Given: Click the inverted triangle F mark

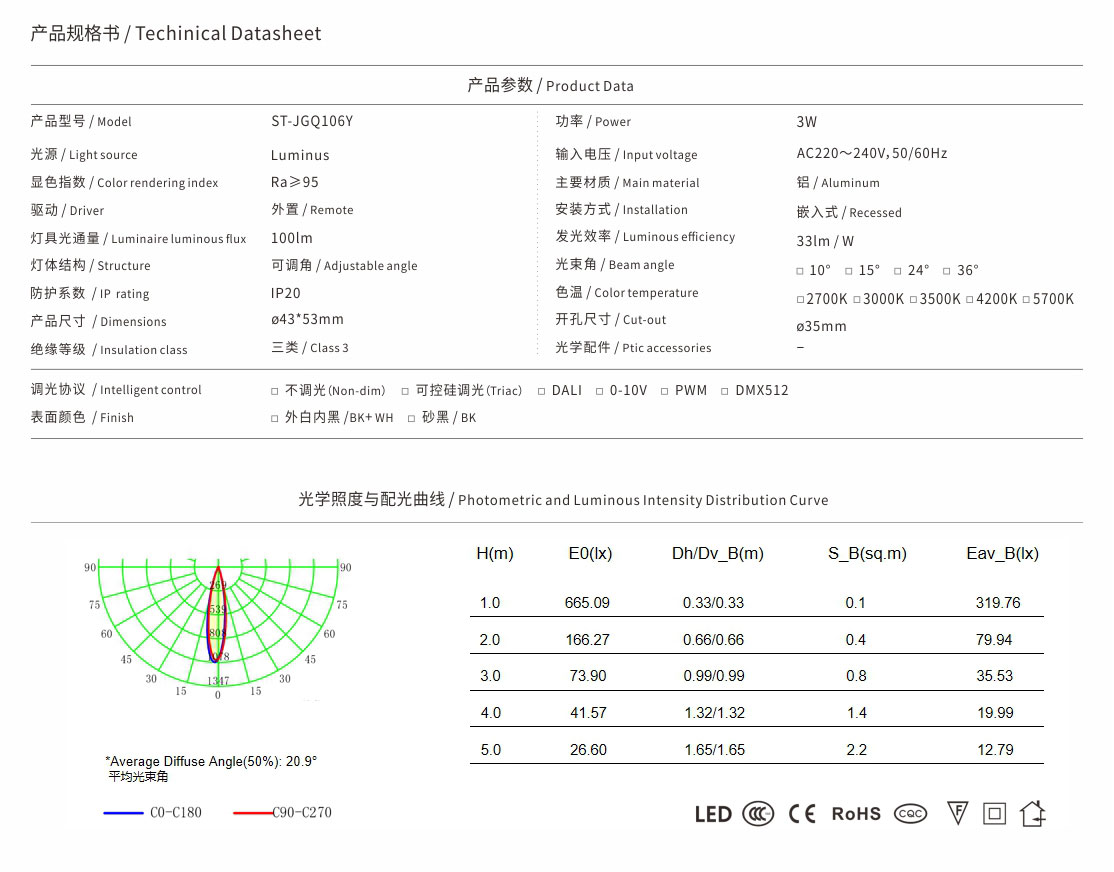Looking at the screenshot, I should point(957,813).
